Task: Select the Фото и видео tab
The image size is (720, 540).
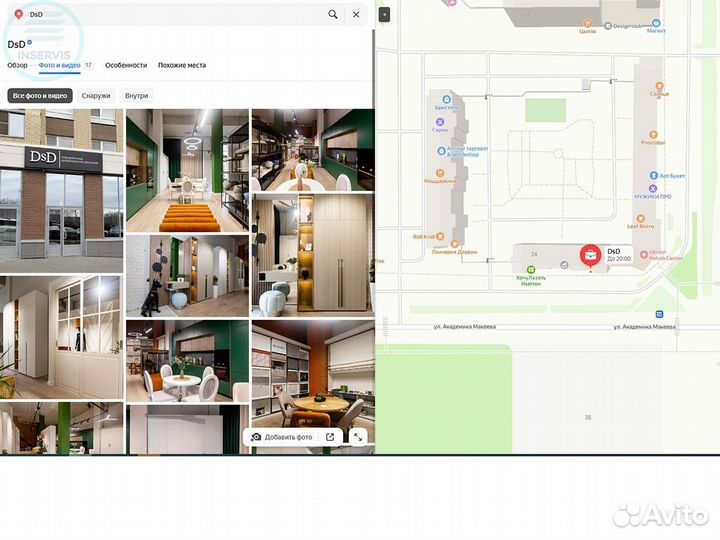Action: tap(60, 65)
